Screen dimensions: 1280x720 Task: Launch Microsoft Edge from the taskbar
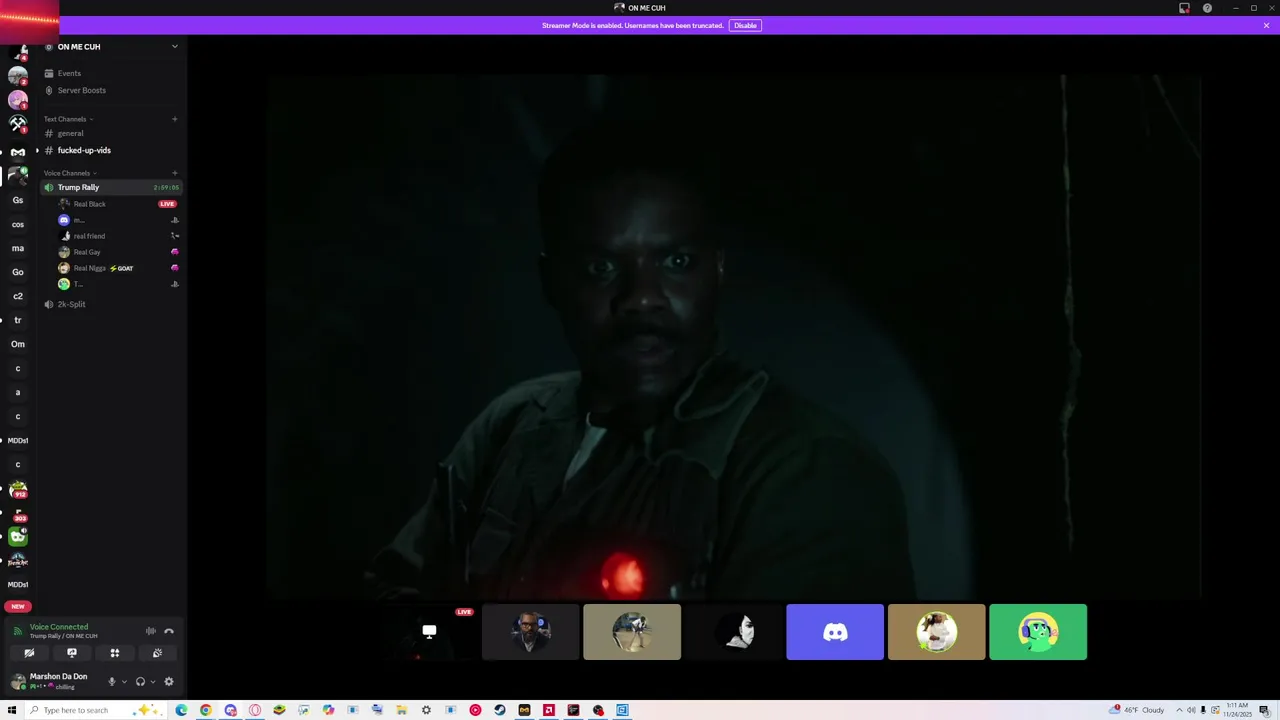point(181,710)
